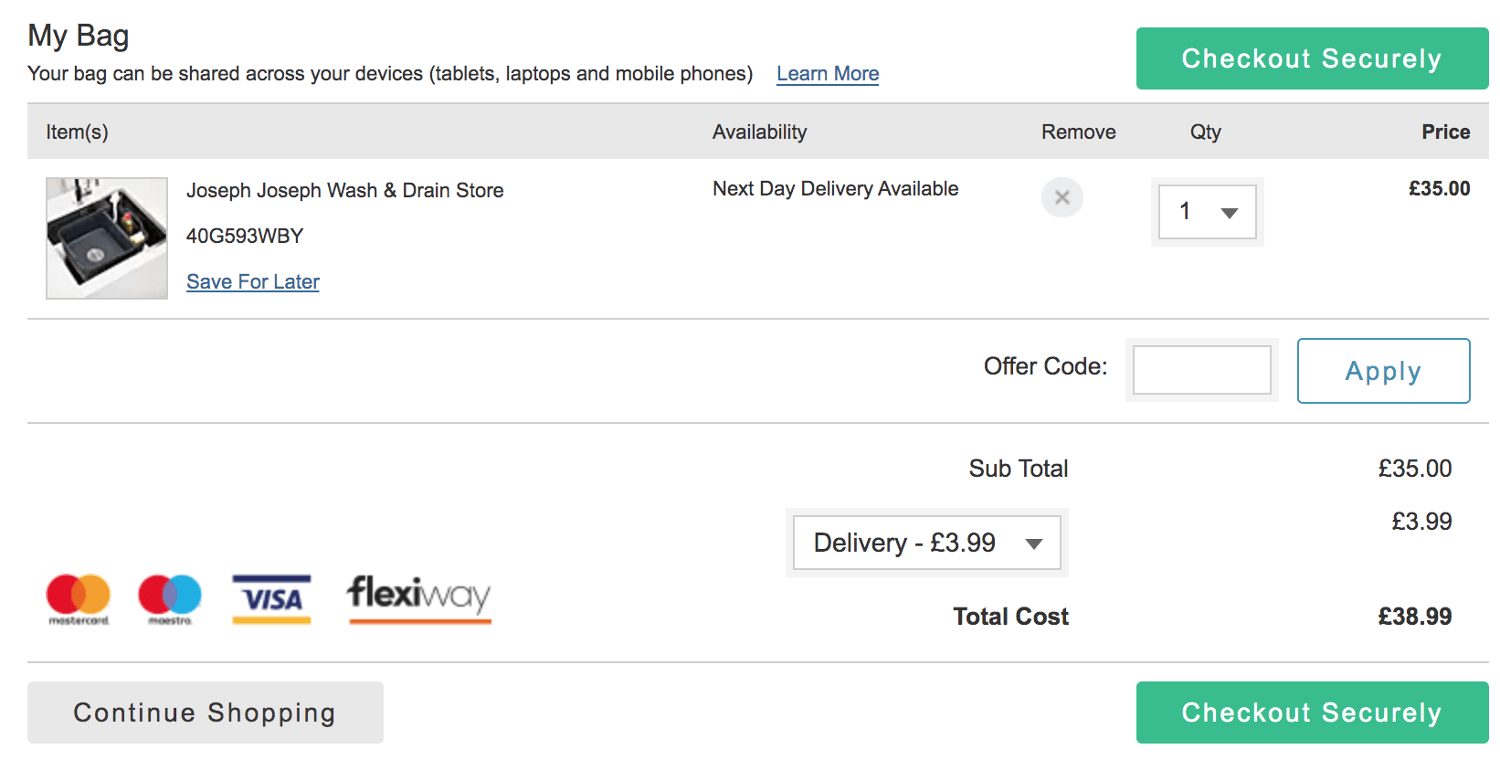This screenshot has height=760, width=1500.
Task: Click the Visa payment logo
Action: coord(272,599)
